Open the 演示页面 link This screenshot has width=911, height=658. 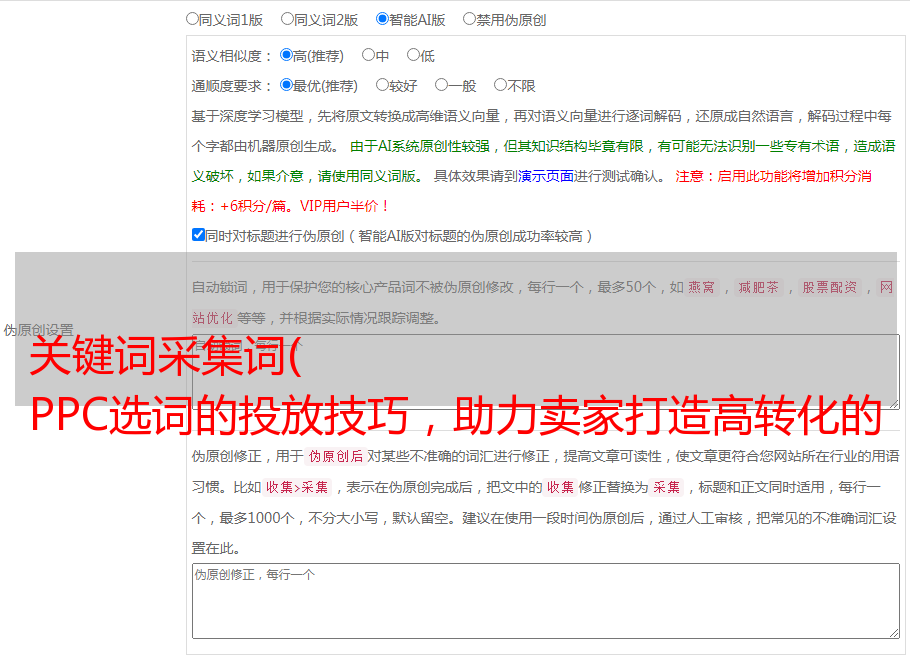[x=546, y=176]
